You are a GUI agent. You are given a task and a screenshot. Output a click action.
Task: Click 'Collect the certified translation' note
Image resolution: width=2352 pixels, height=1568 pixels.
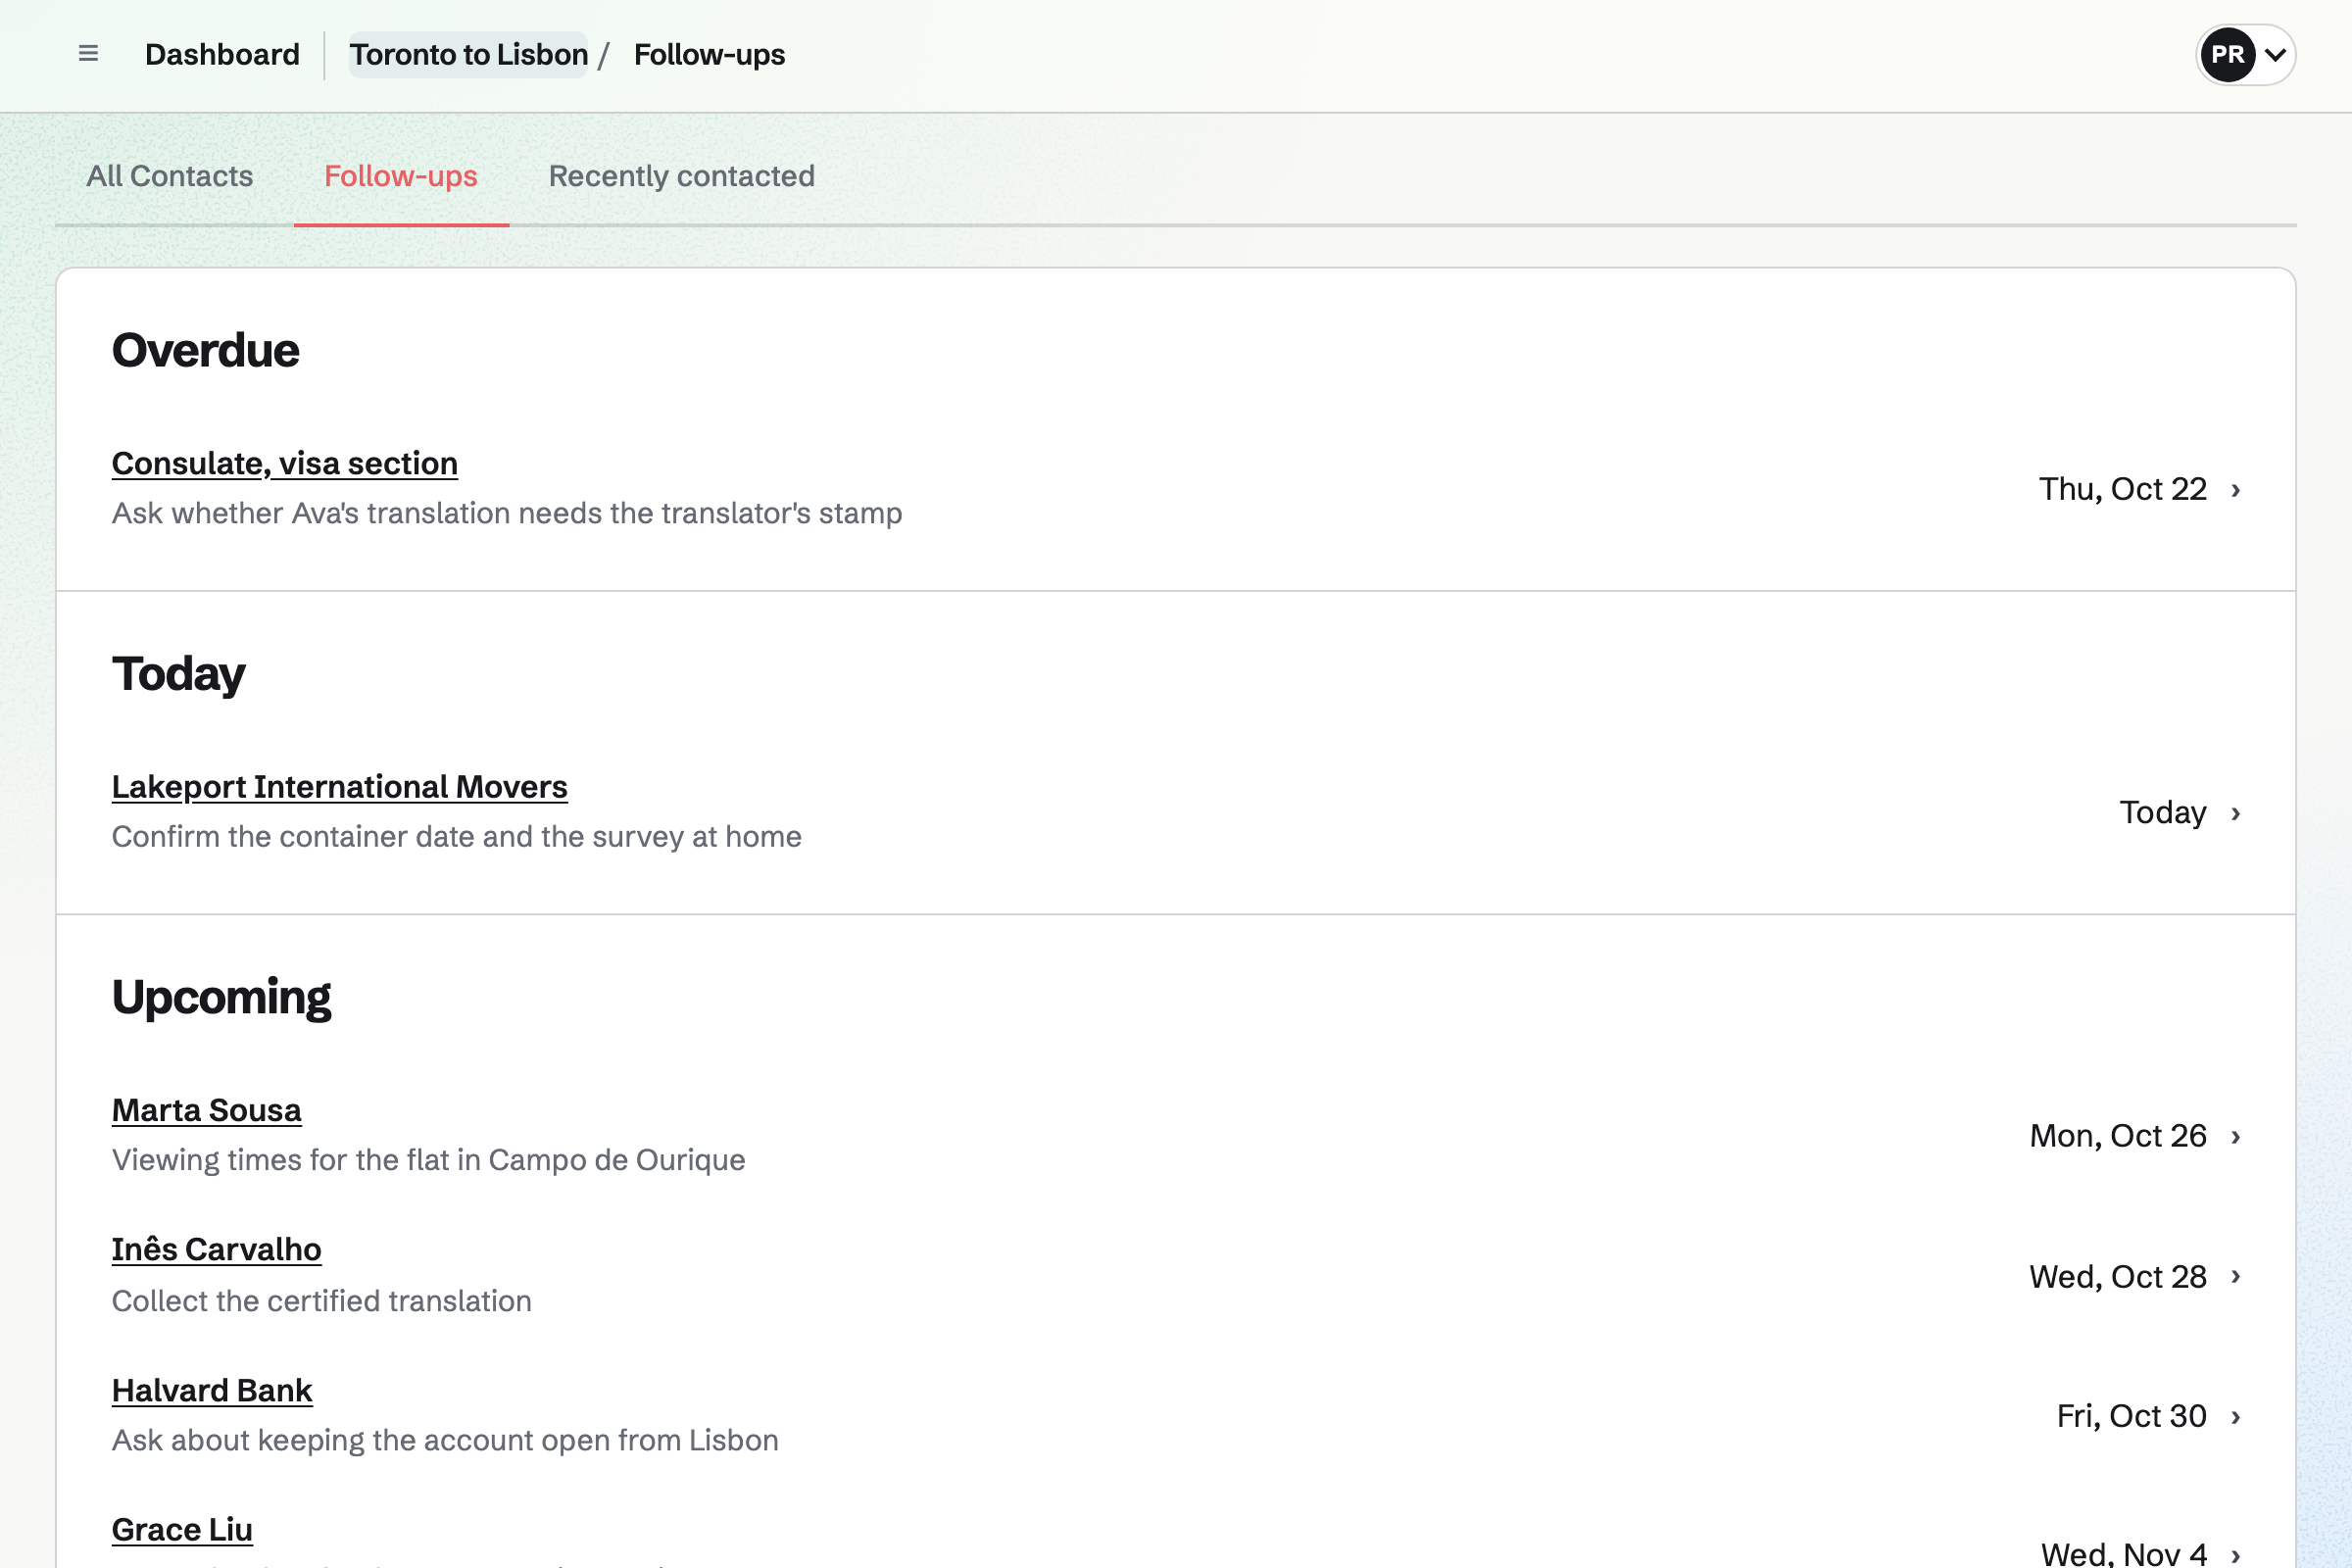[x=322, y=1301]
